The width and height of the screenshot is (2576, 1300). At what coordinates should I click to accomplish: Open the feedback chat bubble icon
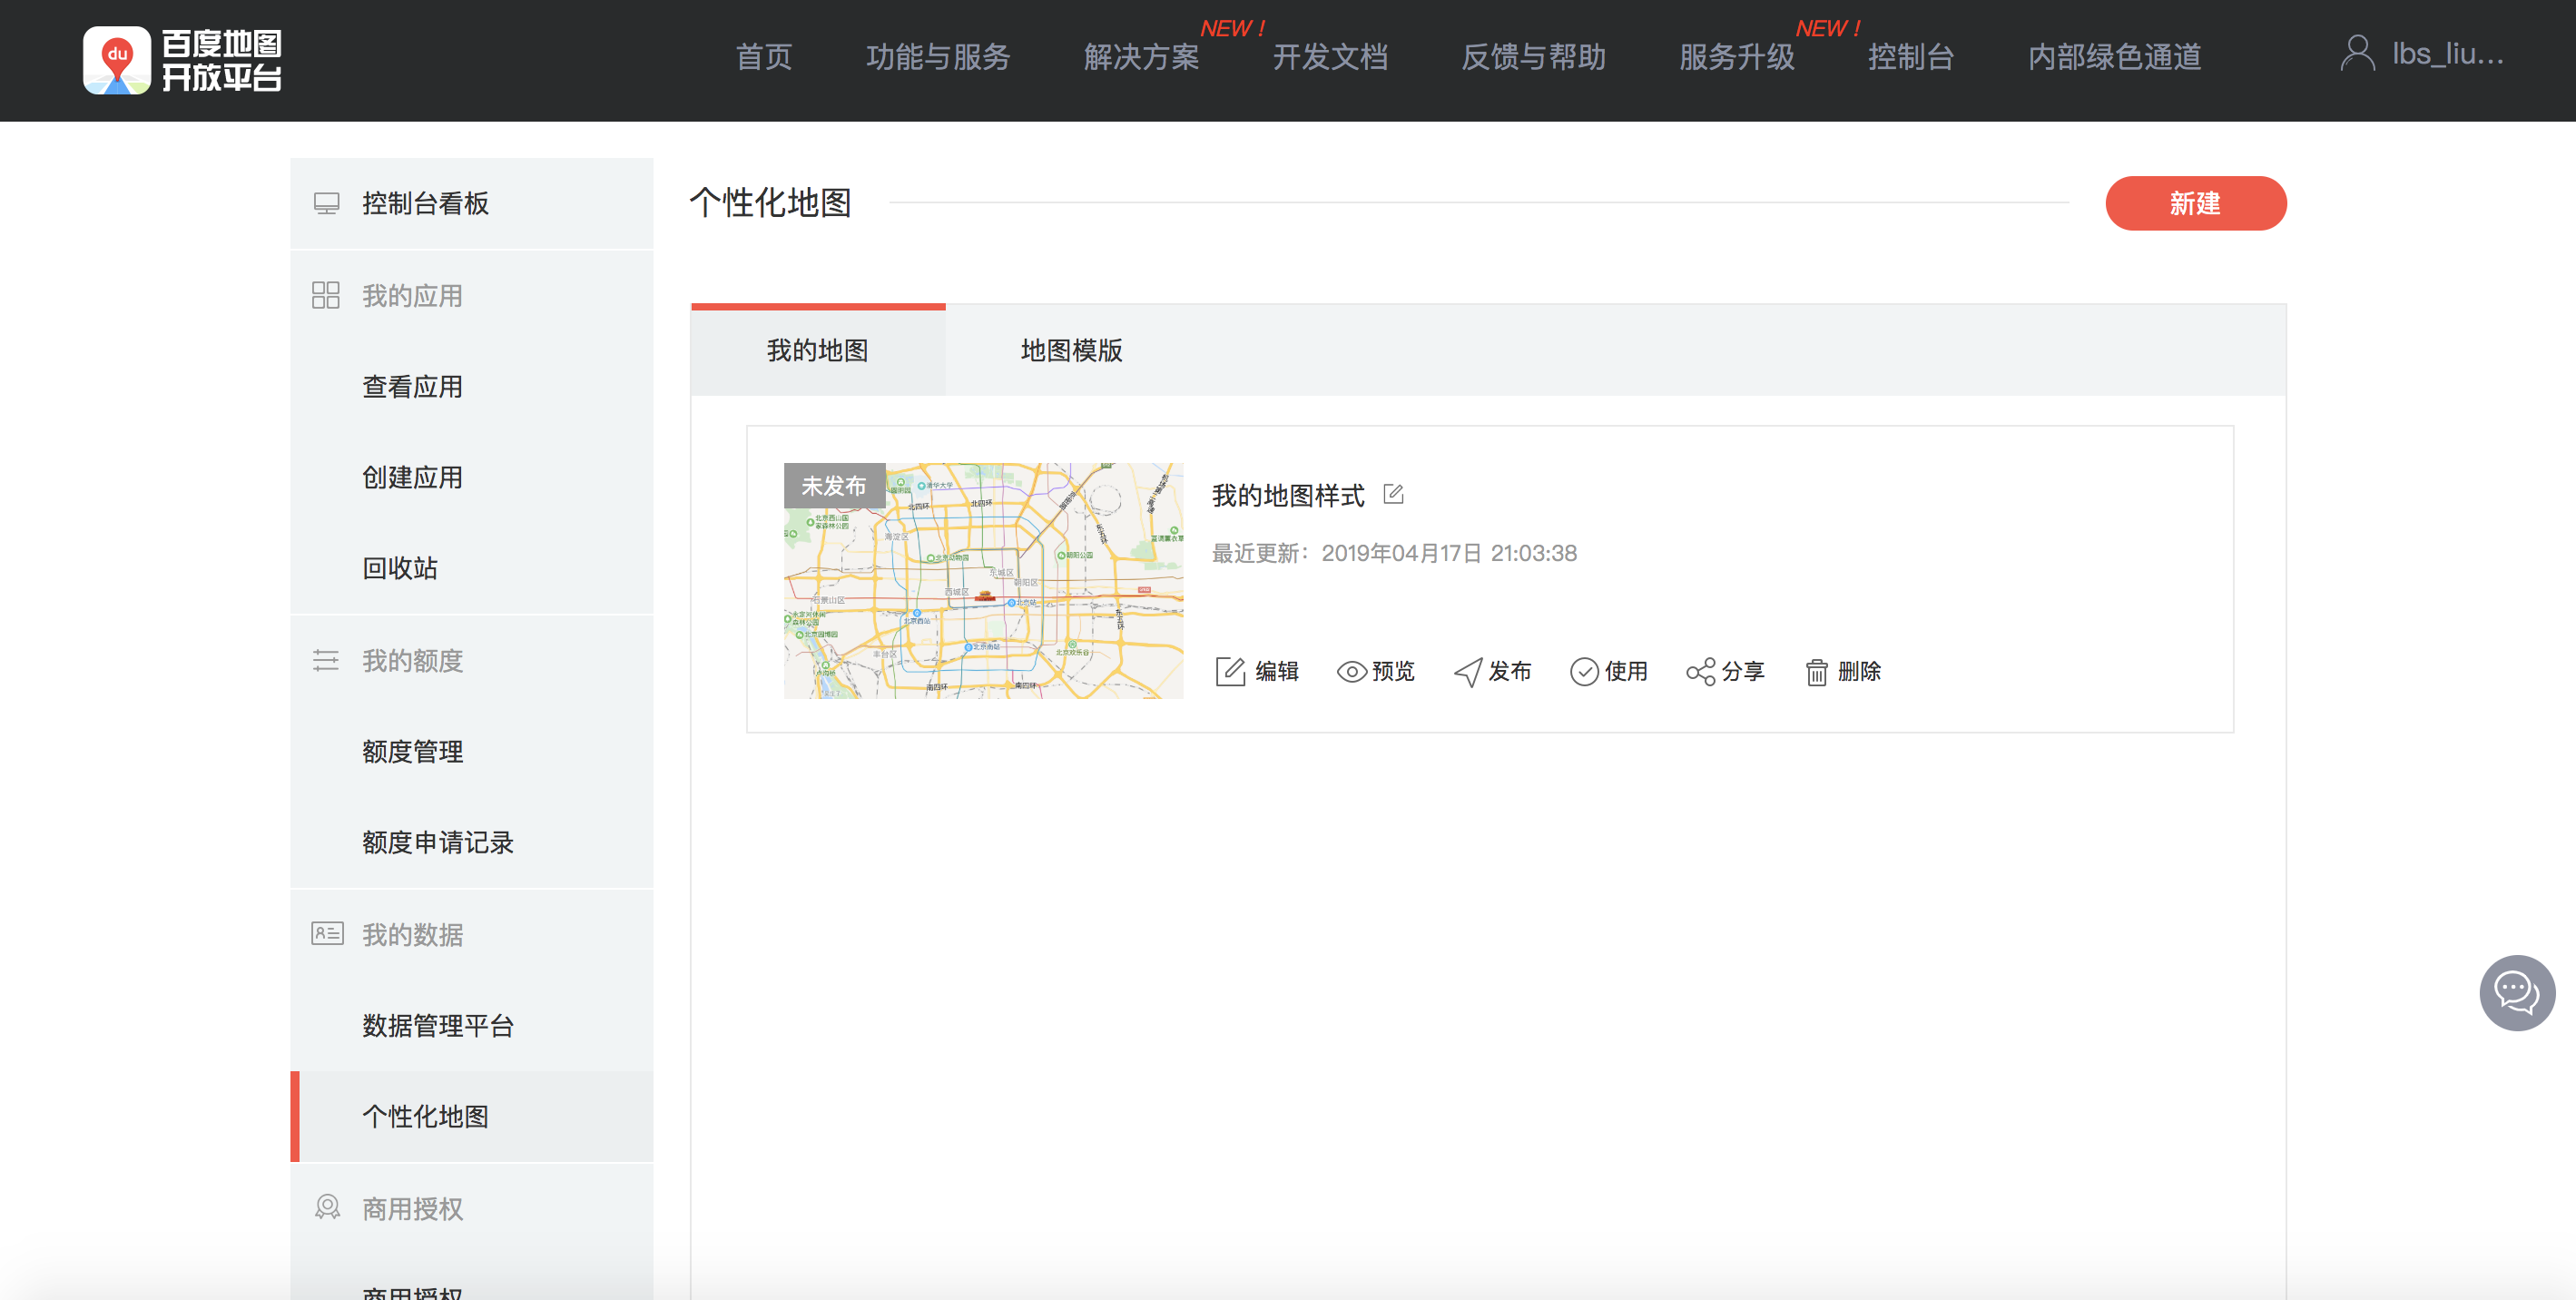click(2516, 992)
